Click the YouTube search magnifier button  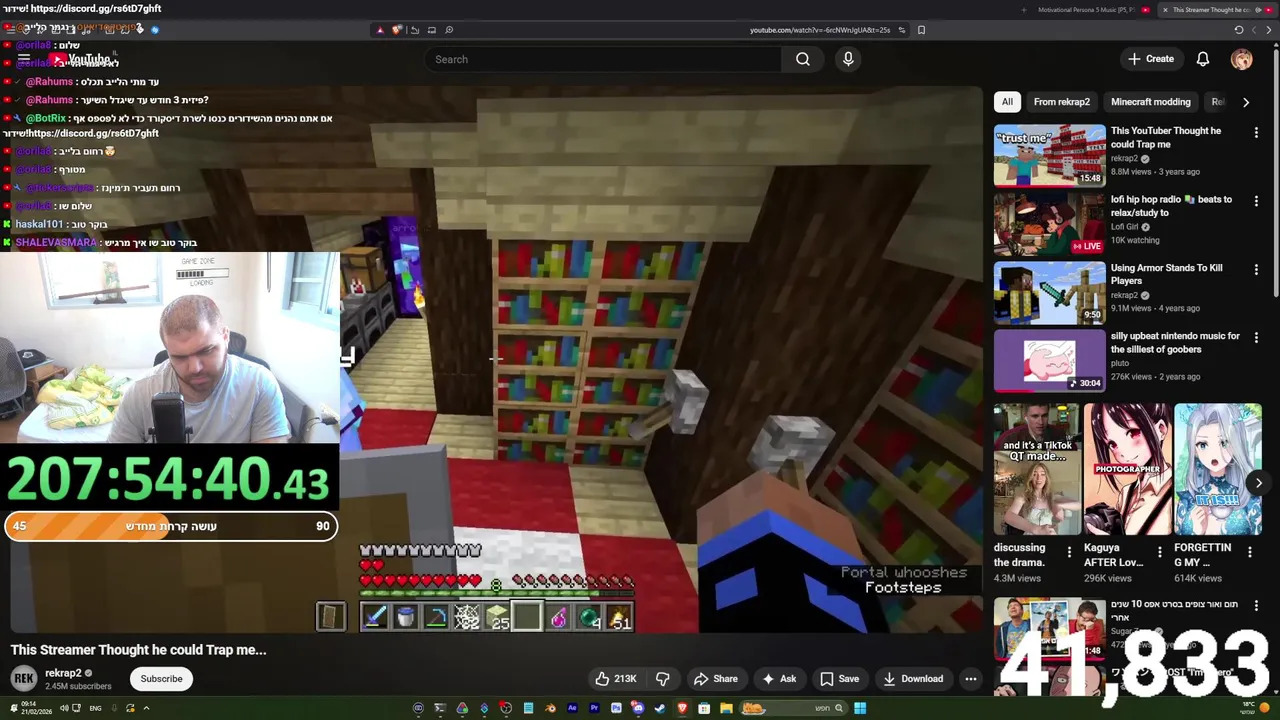click(x=802, y=59)
